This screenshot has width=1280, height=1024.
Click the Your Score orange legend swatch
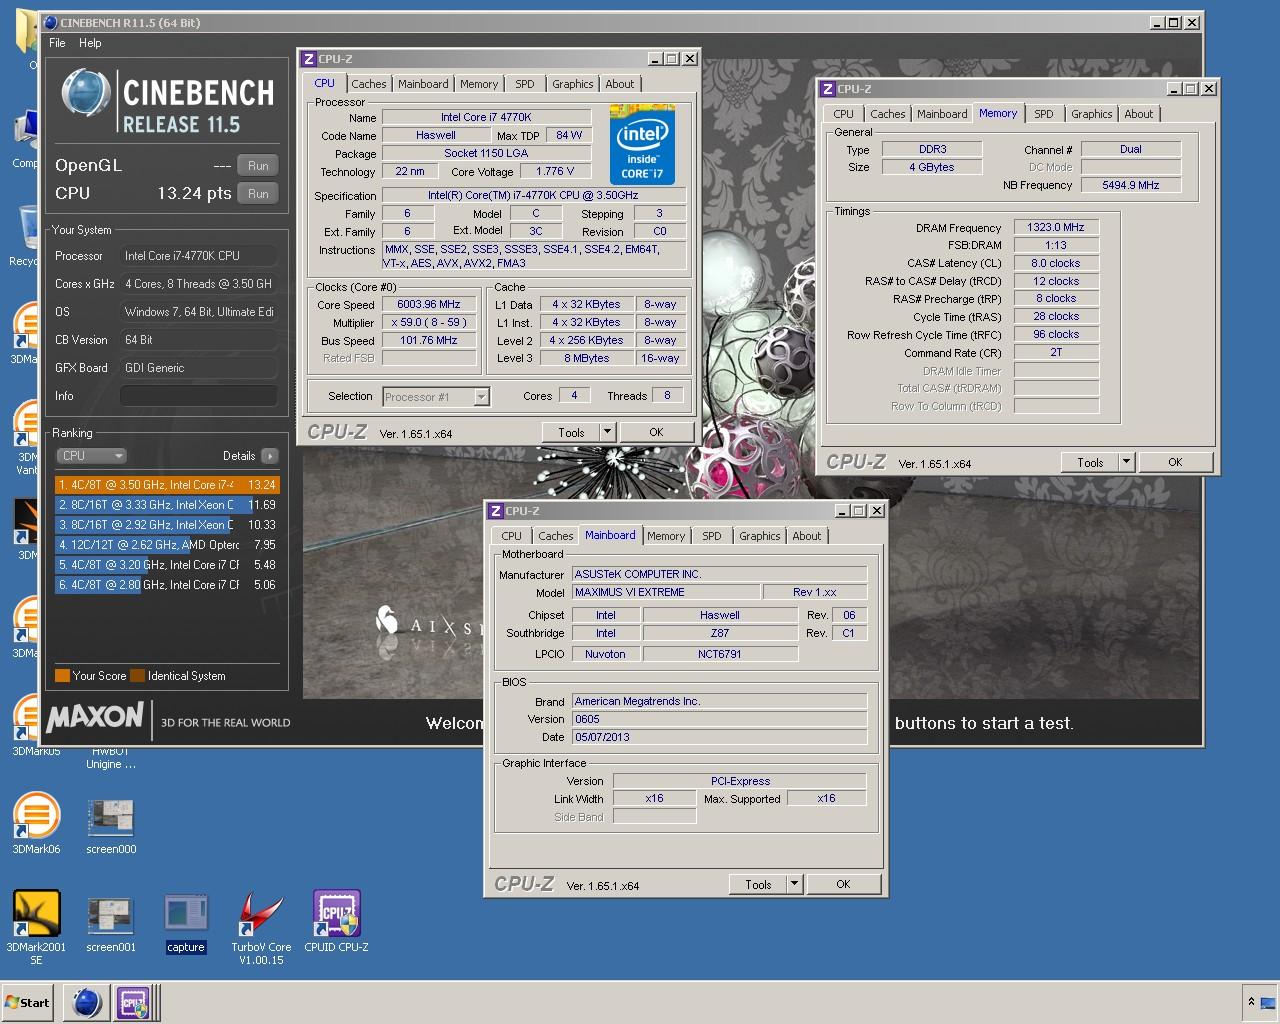62,676
